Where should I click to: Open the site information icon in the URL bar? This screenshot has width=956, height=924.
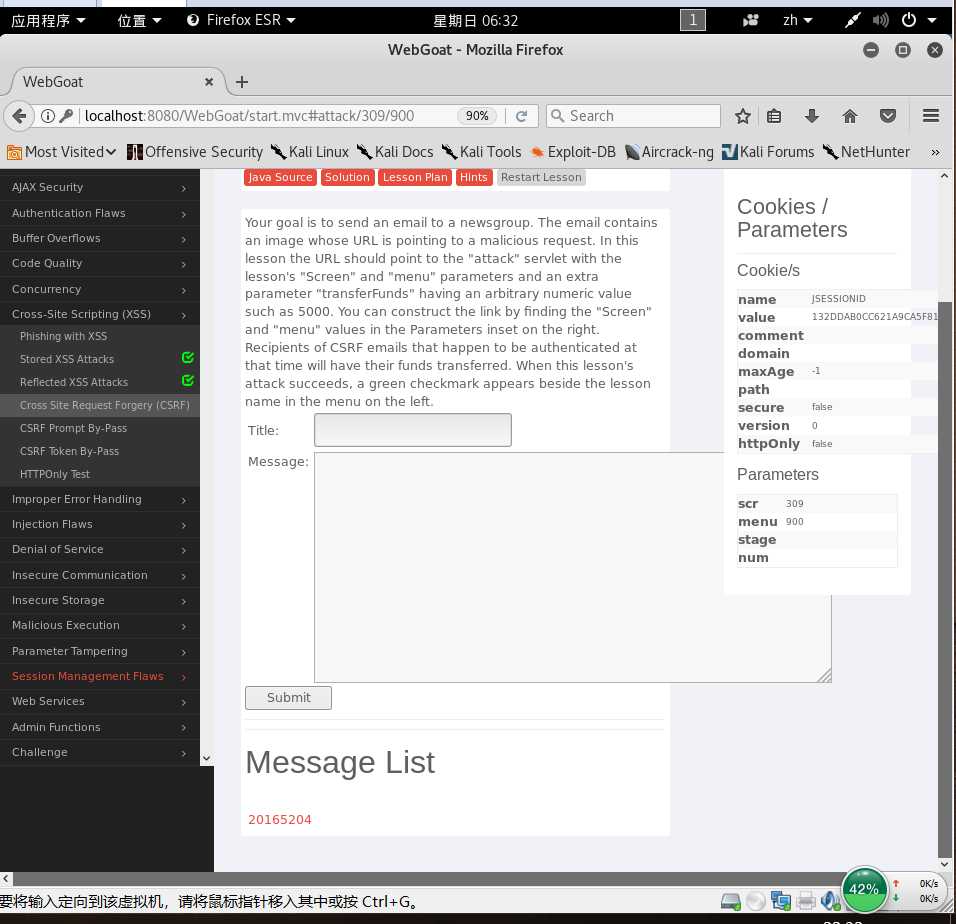48,116
